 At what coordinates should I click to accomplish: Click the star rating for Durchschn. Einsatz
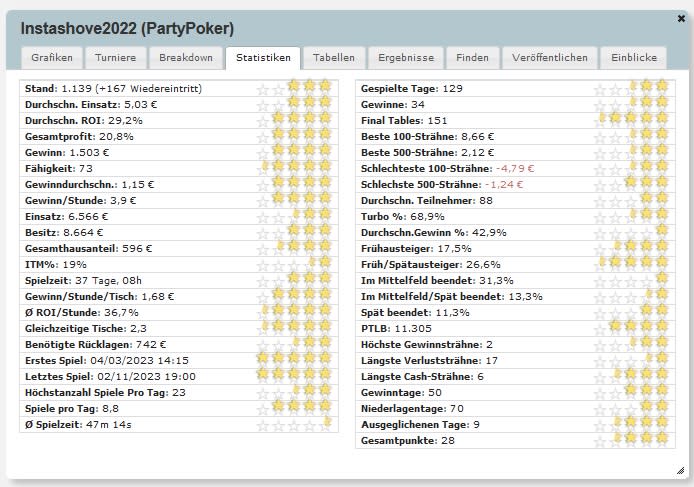pyautogui.click(x=294, y=104)
